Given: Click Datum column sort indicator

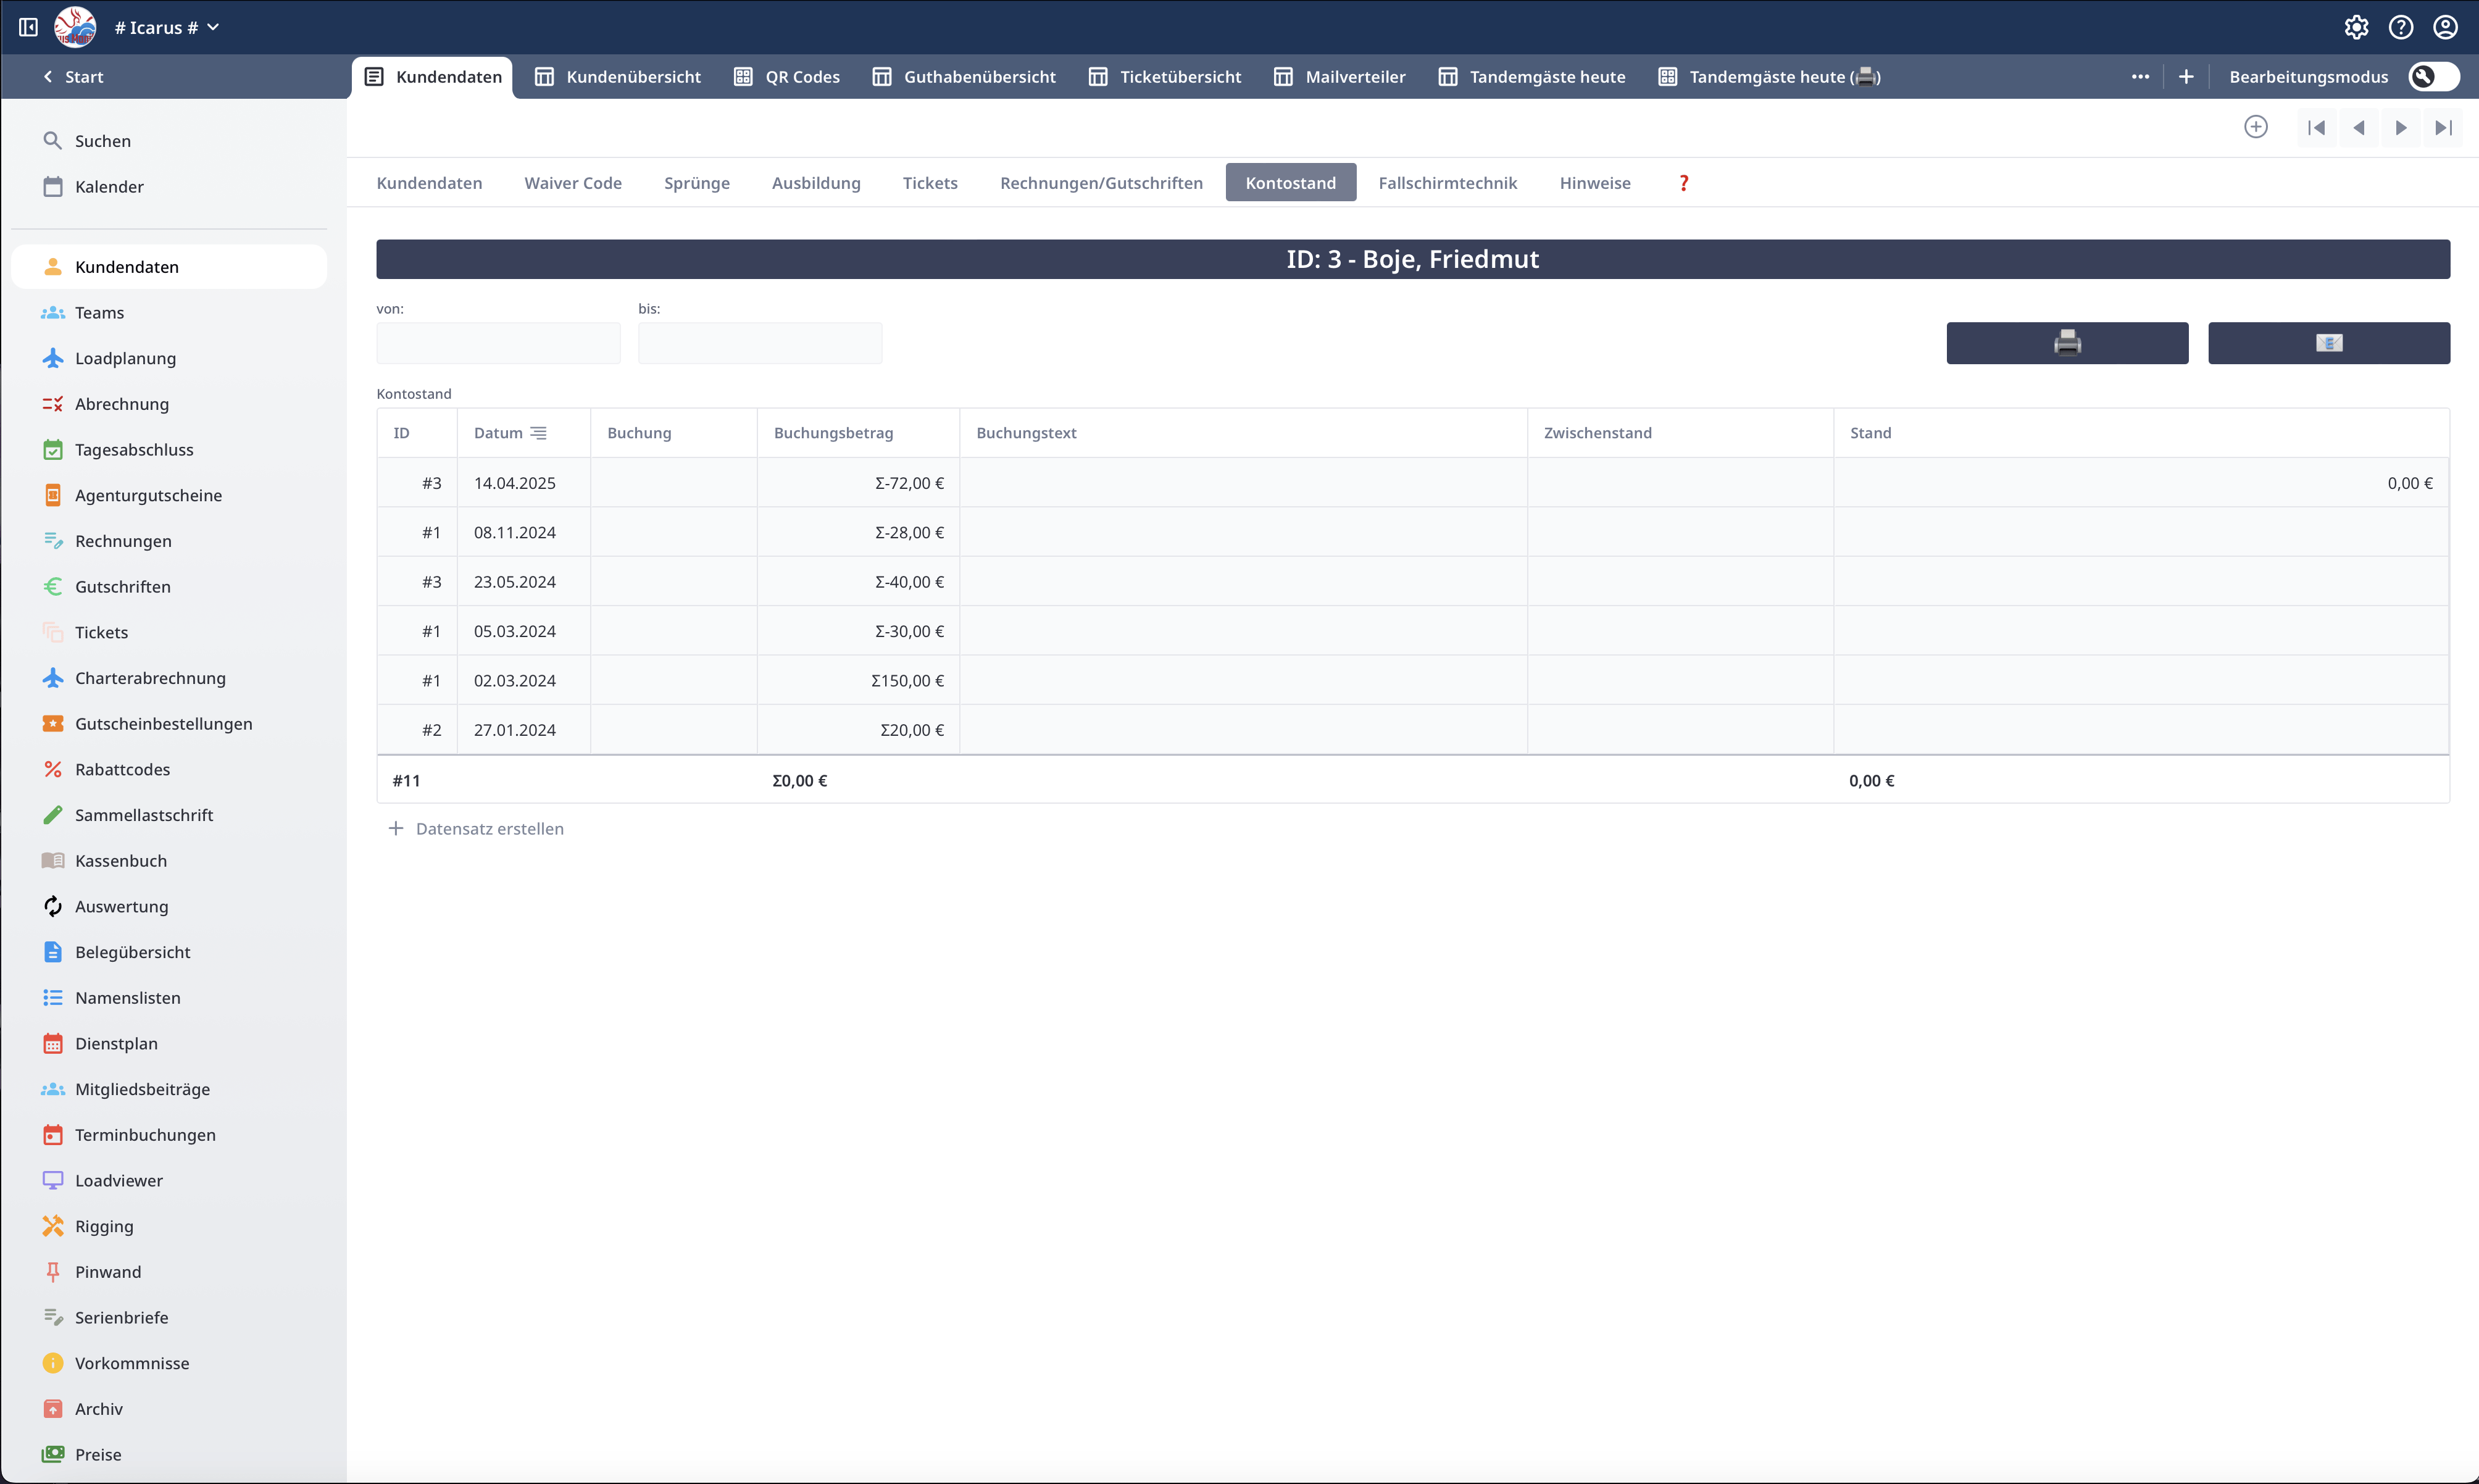Looking at the screenshot, I should (x=538, y=433).
